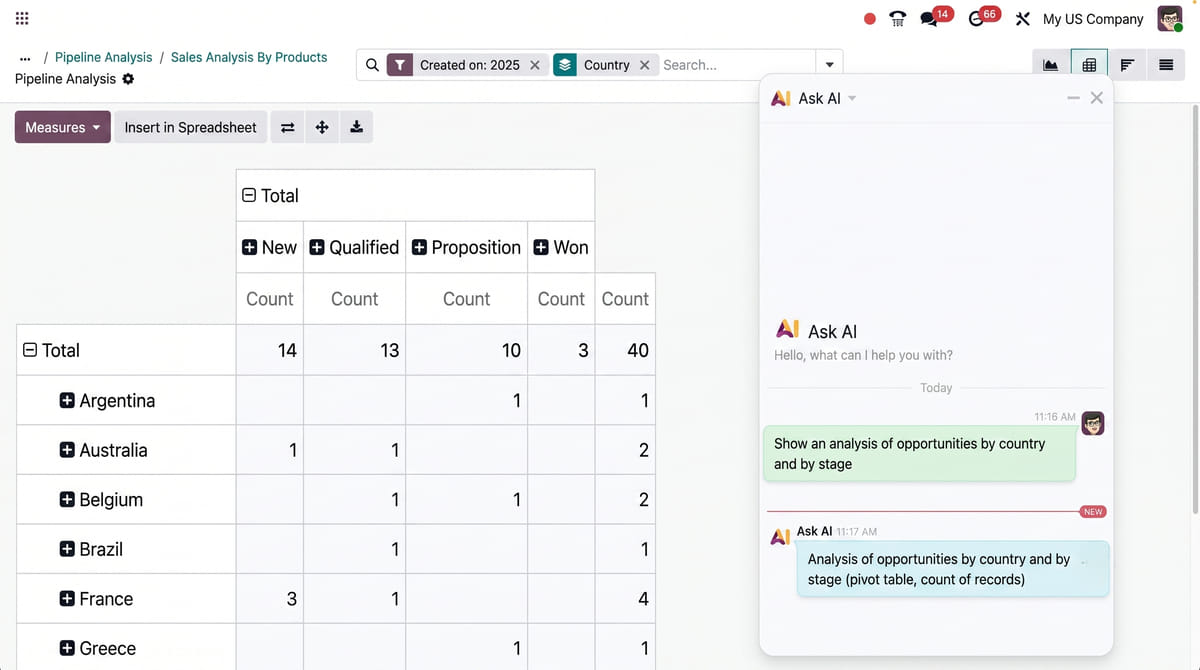Remove the Country group-by facet
Screen dimensions: 1200x670
pos(644,65)
